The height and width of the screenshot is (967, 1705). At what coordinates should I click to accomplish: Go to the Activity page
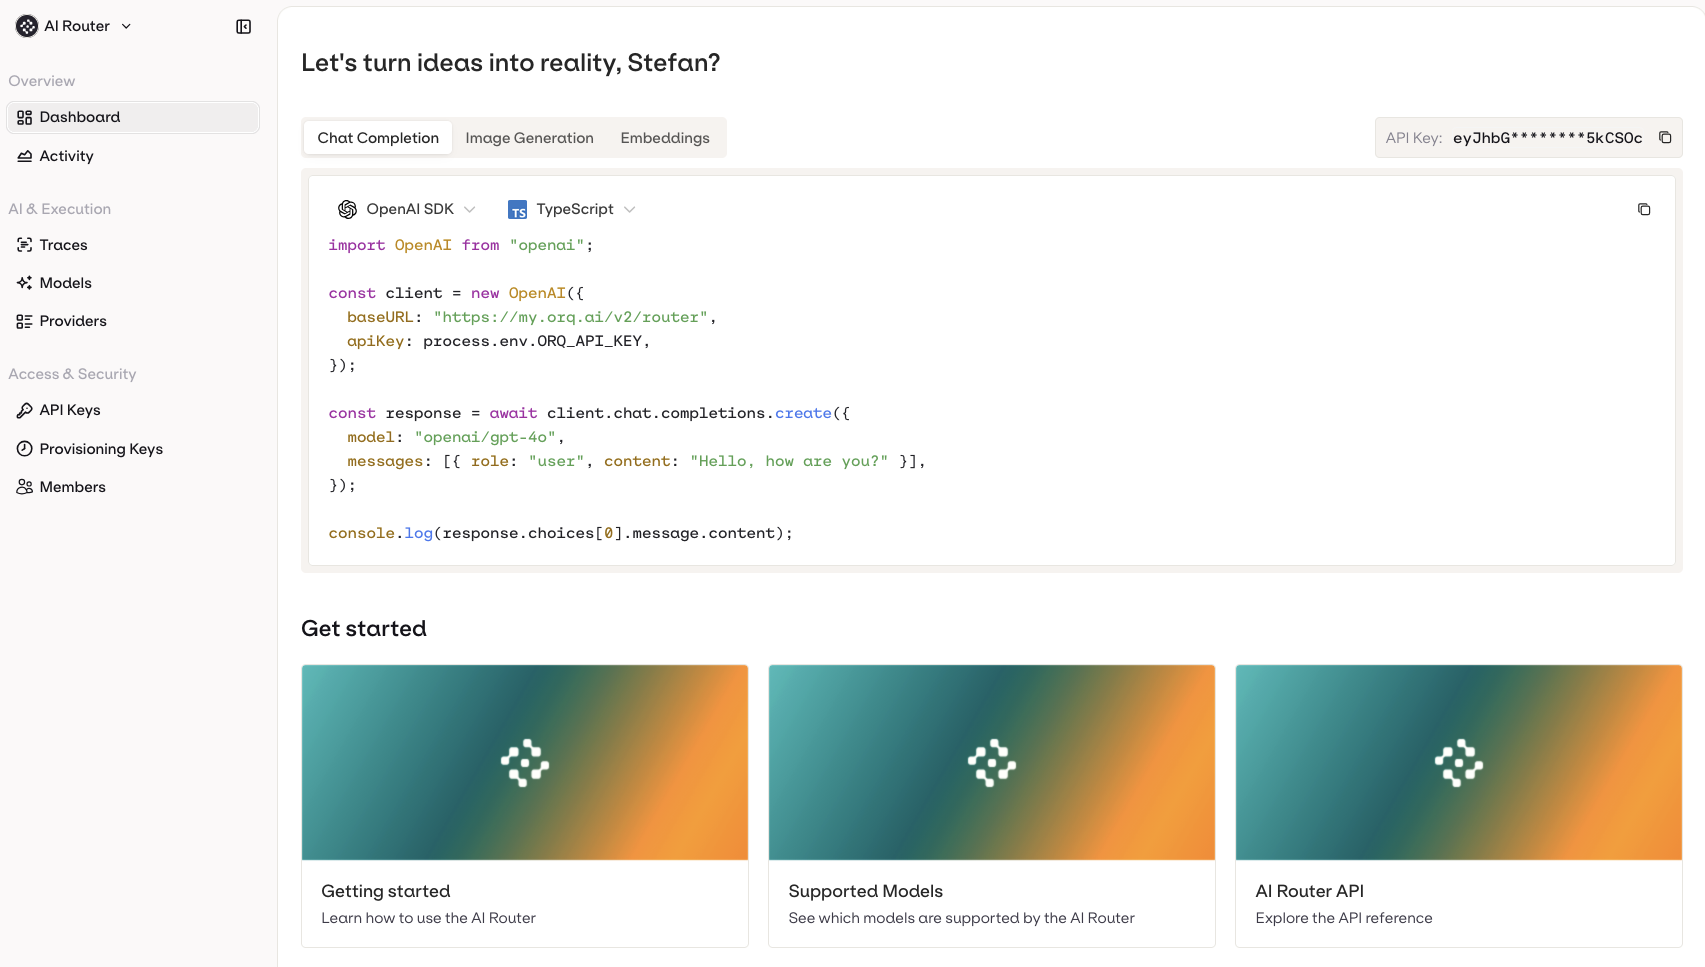pos(133,156)
